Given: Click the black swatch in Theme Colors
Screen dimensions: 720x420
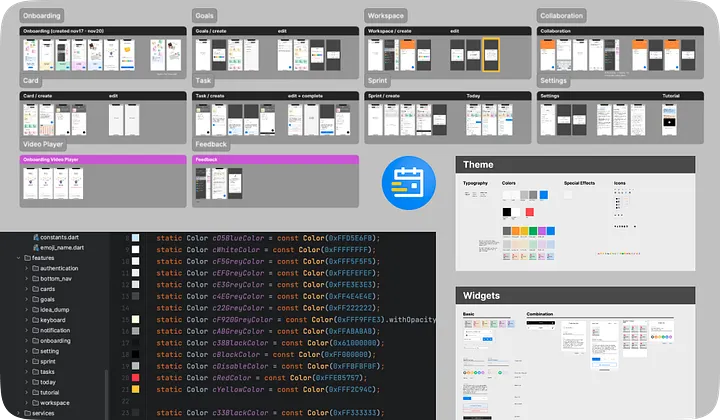Looking at the screenshot, I should coord(506,212).
